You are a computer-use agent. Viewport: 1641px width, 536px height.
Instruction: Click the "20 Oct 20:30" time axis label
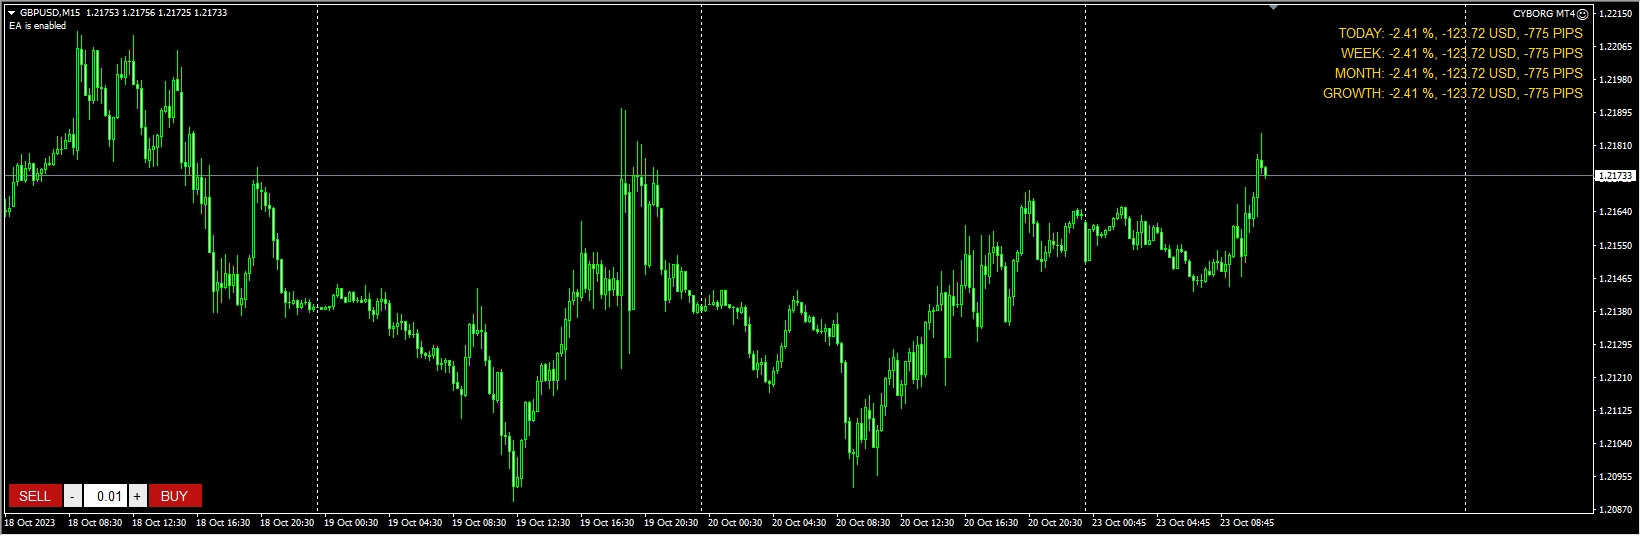coord(1055,522)
